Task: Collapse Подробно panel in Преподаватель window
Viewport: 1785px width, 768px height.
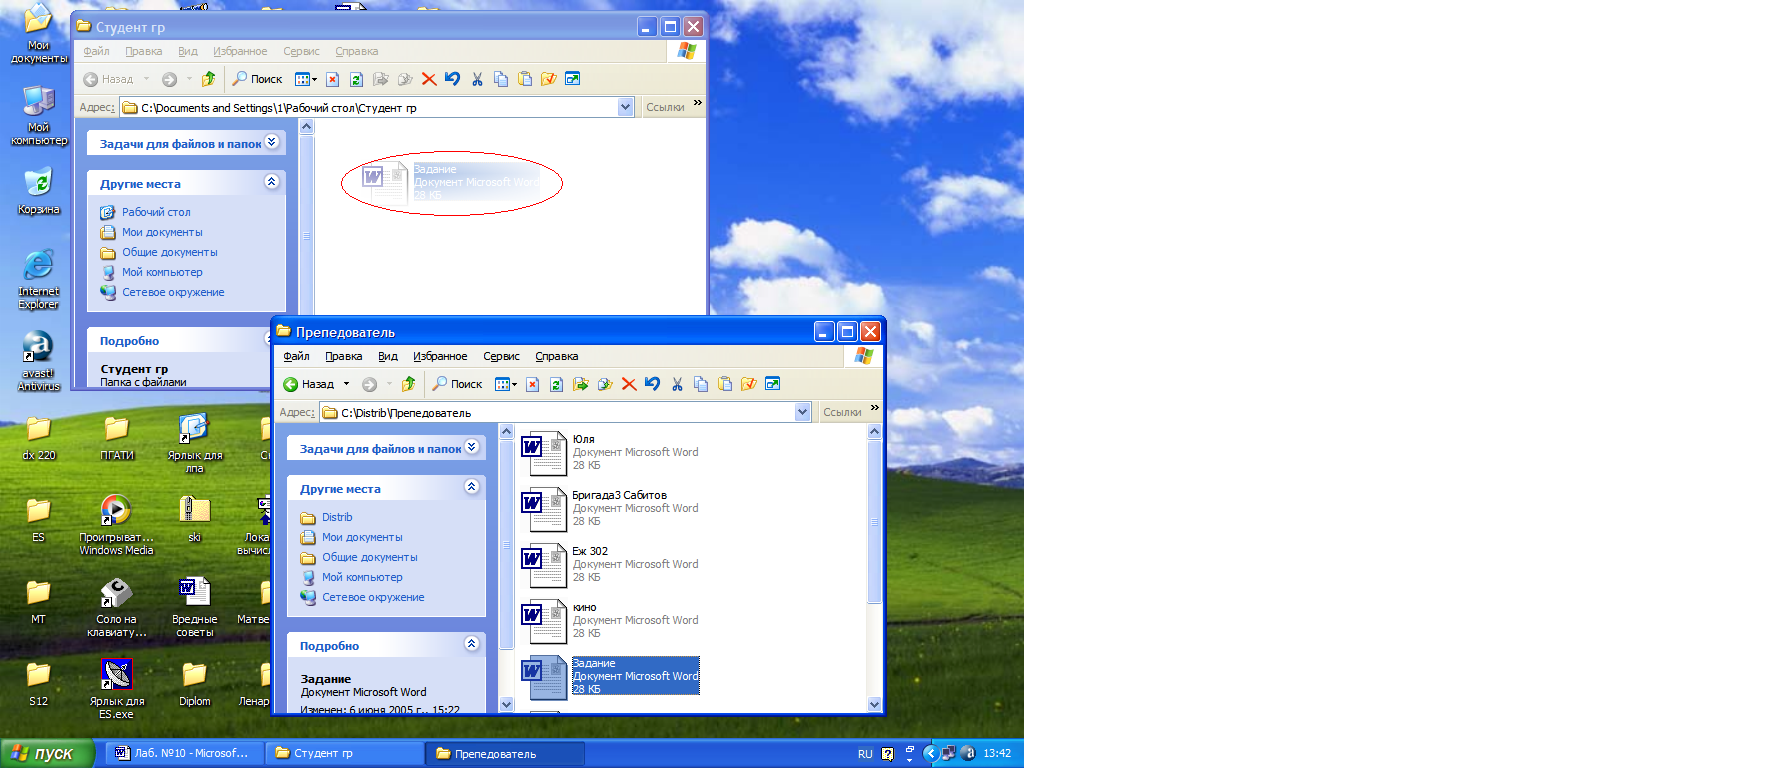Action: 472,644
